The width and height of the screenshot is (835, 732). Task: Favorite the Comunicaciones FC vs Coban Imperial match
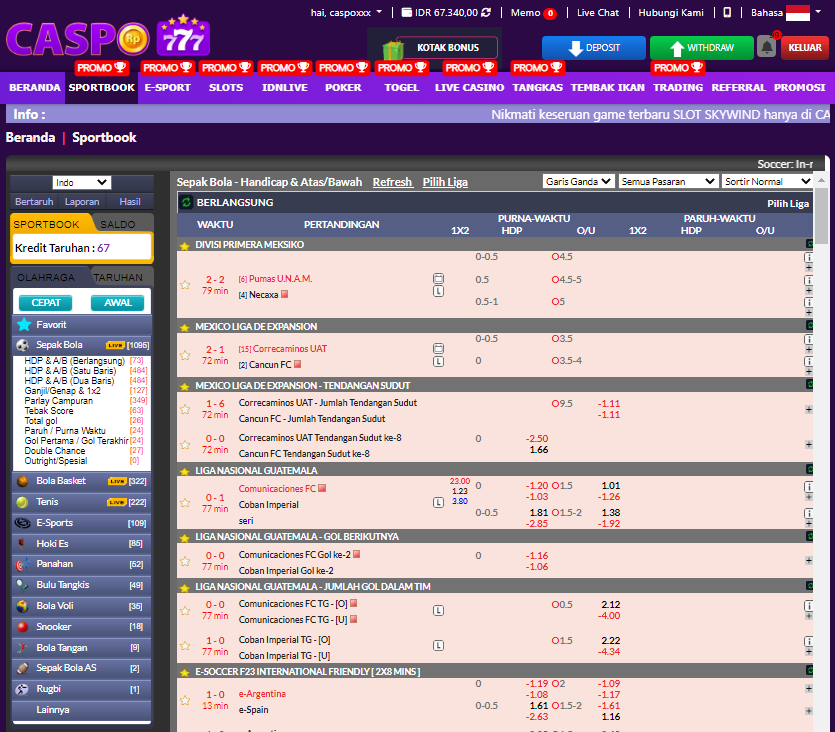pyautogui.click(x=185, y=503)
